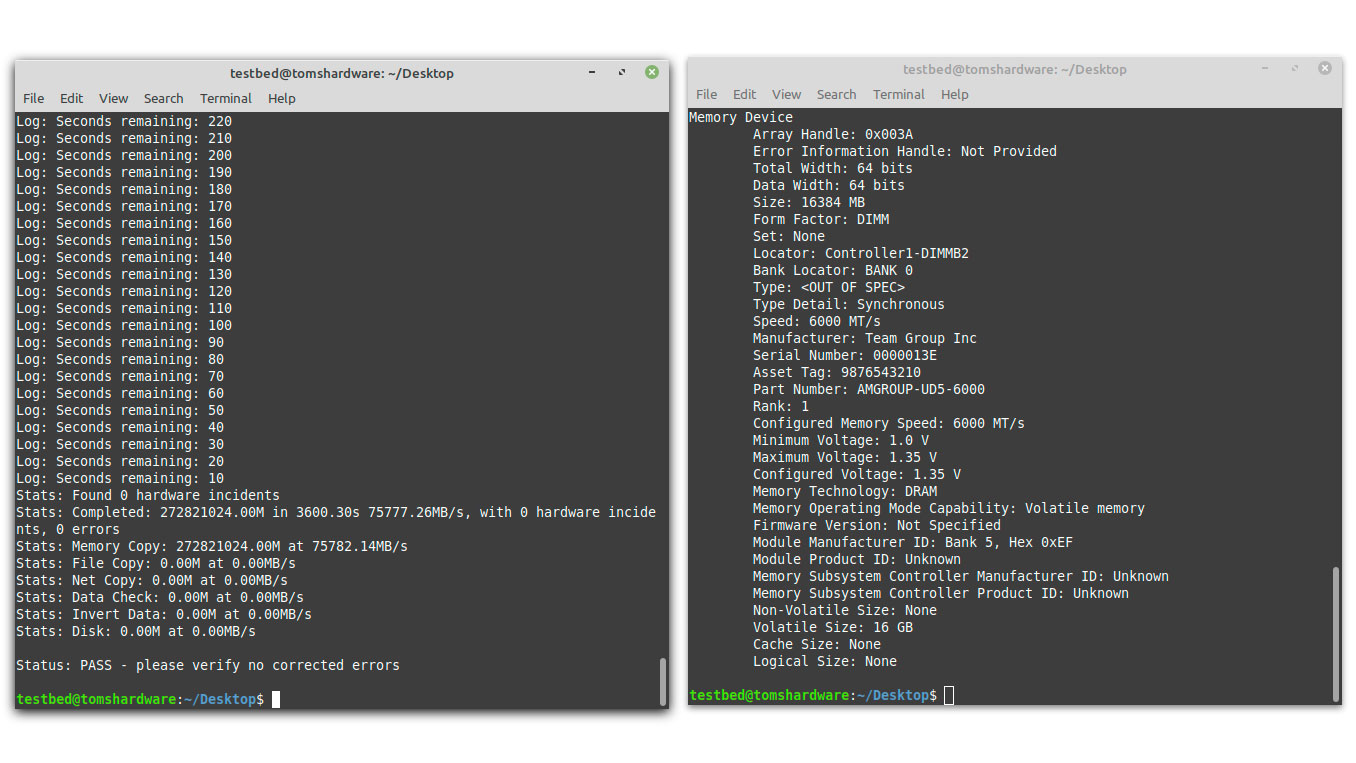The height and width of the screenshot is (763, 1356).
Task: Click 'Stats: Data Check' line
Action: pyautogui.click(x=160, y=597)
